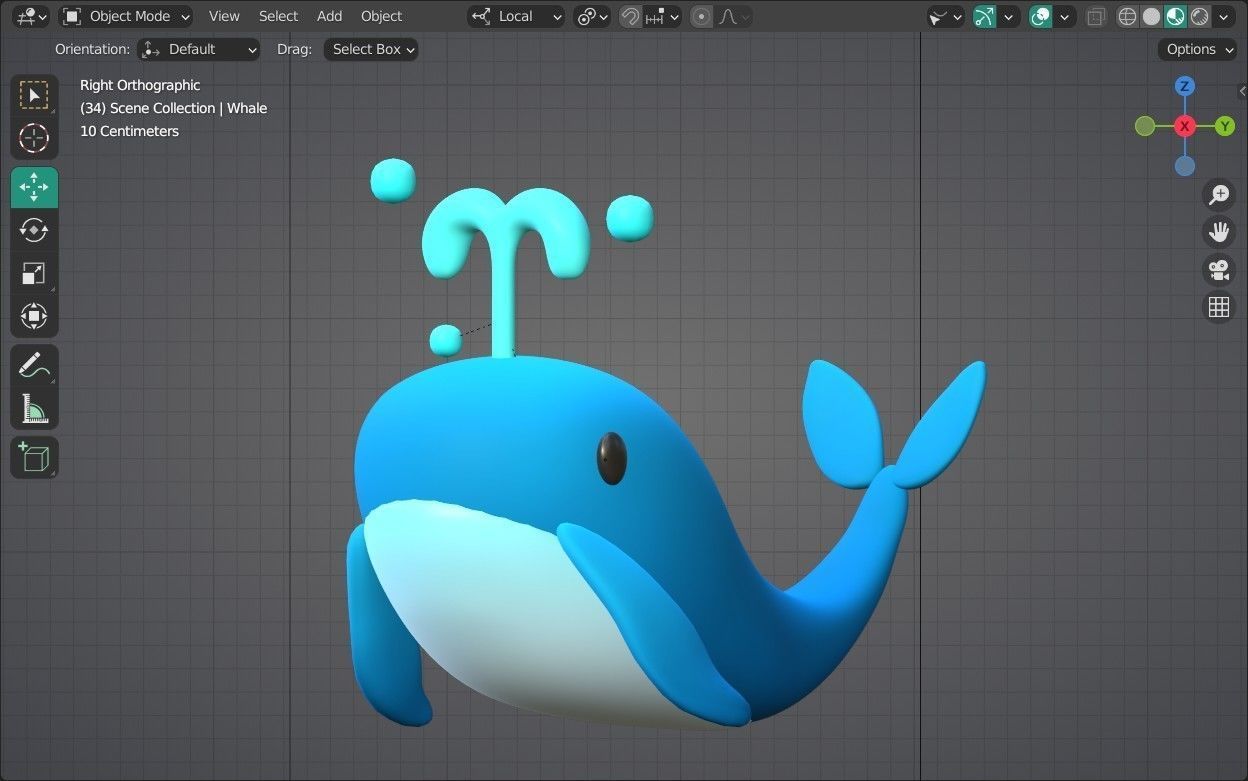Viewport: 1248px width, 781px height.
Task: Click the red X axis gizmo
Action: 1185,126
